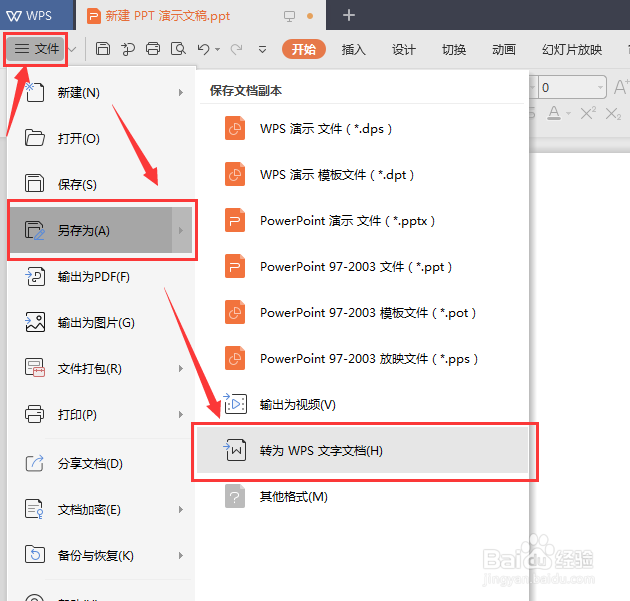The width and height of the screenshot is (630, 601).
Task: Expand the dropdown arrow beside 文件
Action: (x=73, y=49)
